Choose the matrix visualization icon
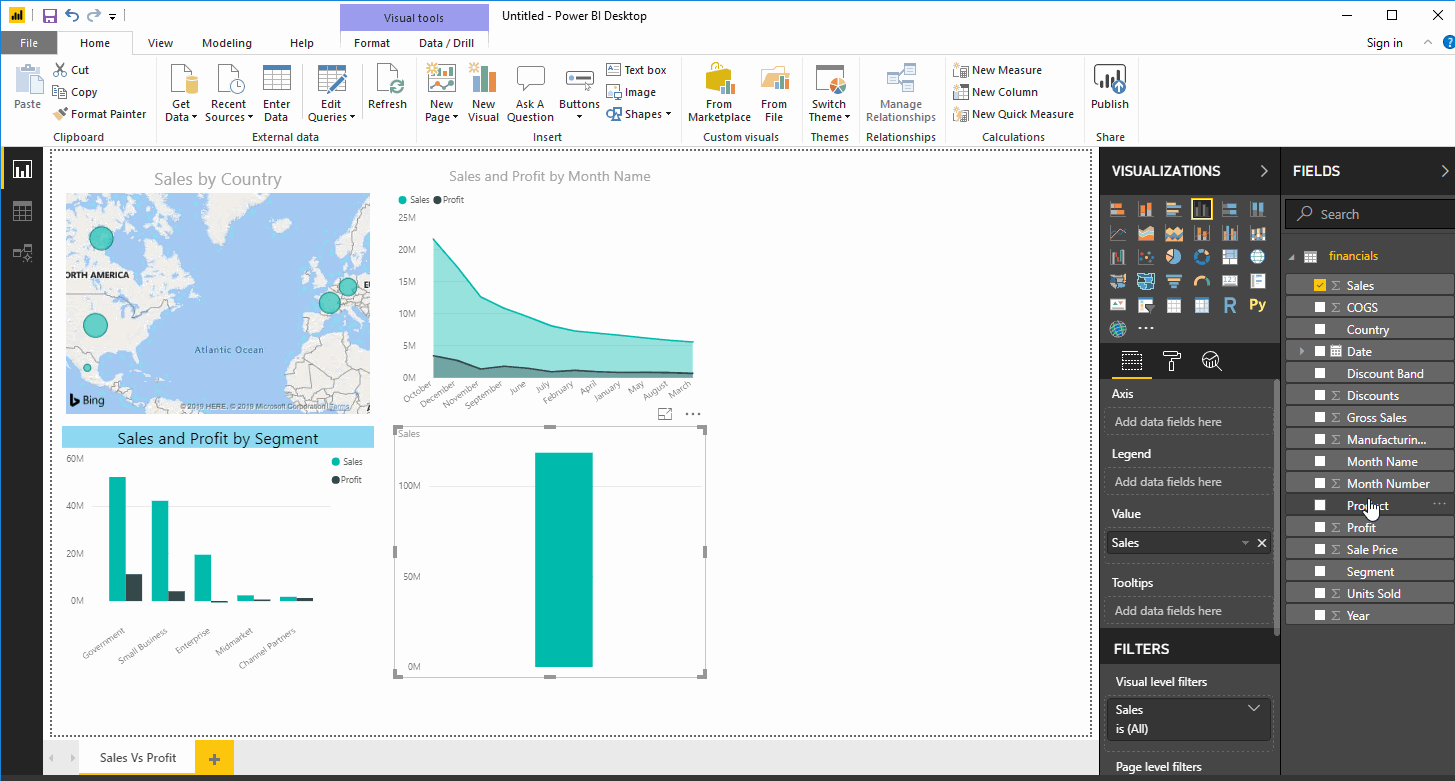 [1202, 305]
